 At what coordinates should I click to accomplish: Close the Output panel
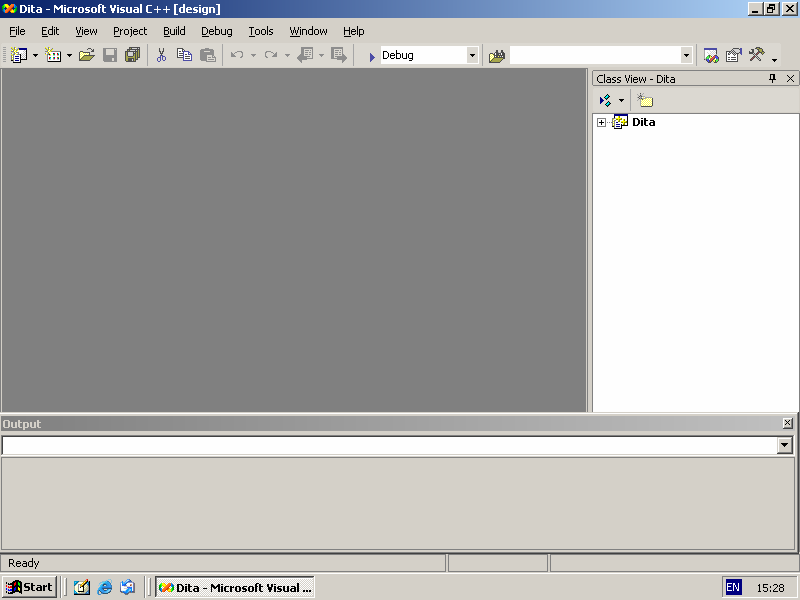pos(788,423)
